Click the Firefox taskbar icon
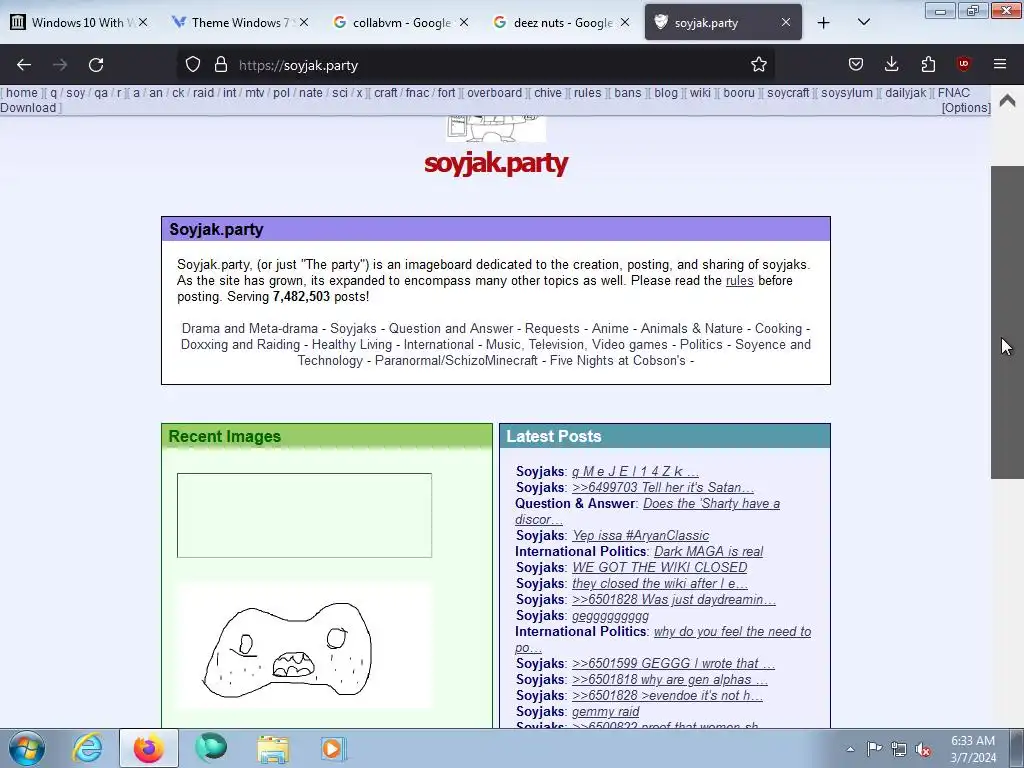Viewport: 1024px width, 768px height. tap(149, 748)
